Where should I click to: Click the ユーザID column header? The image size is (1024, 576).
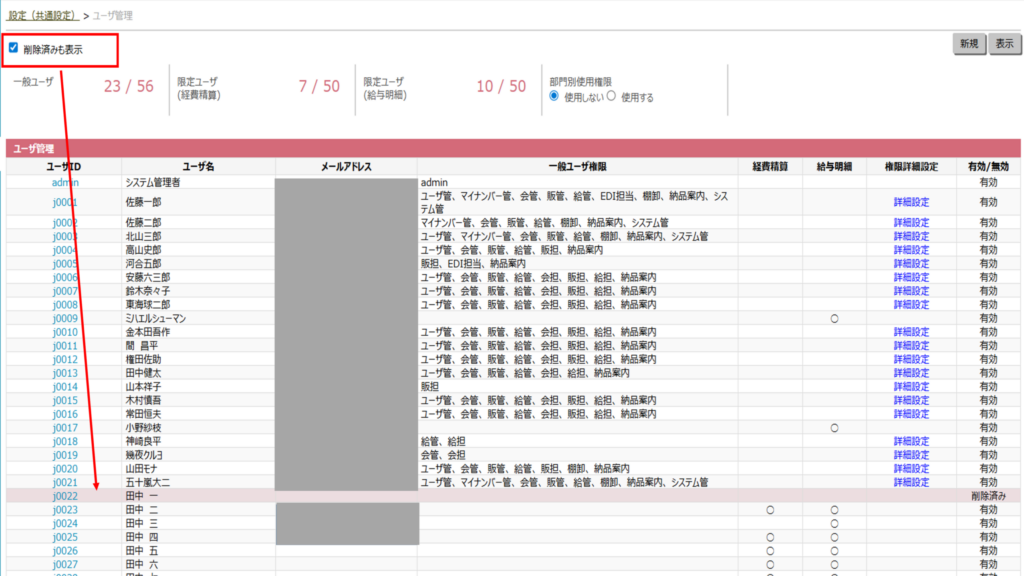64,166
